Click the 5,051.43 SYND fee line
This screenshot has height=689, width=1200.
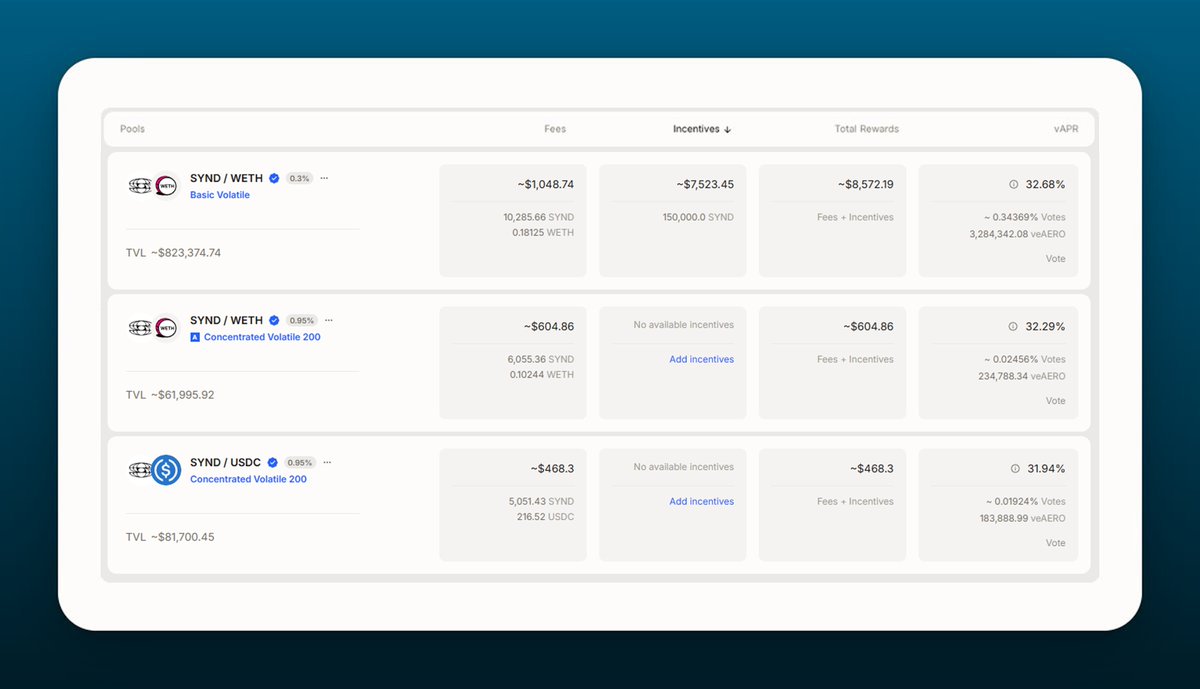pyautogui.click(x=541, y=501)
